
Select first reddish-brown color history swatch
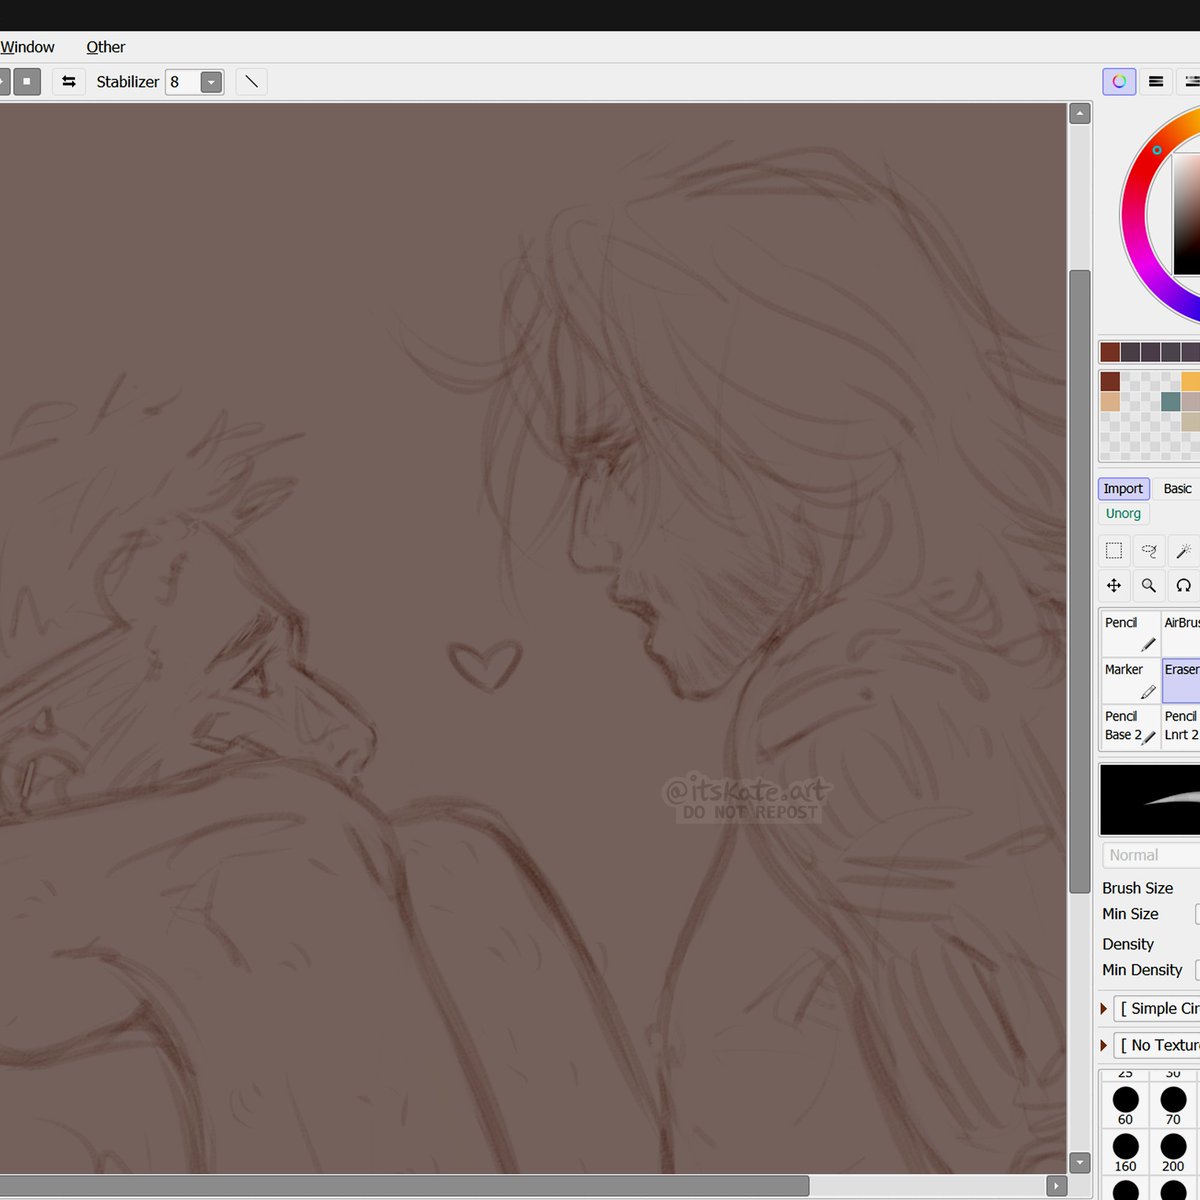point(1110,352)
